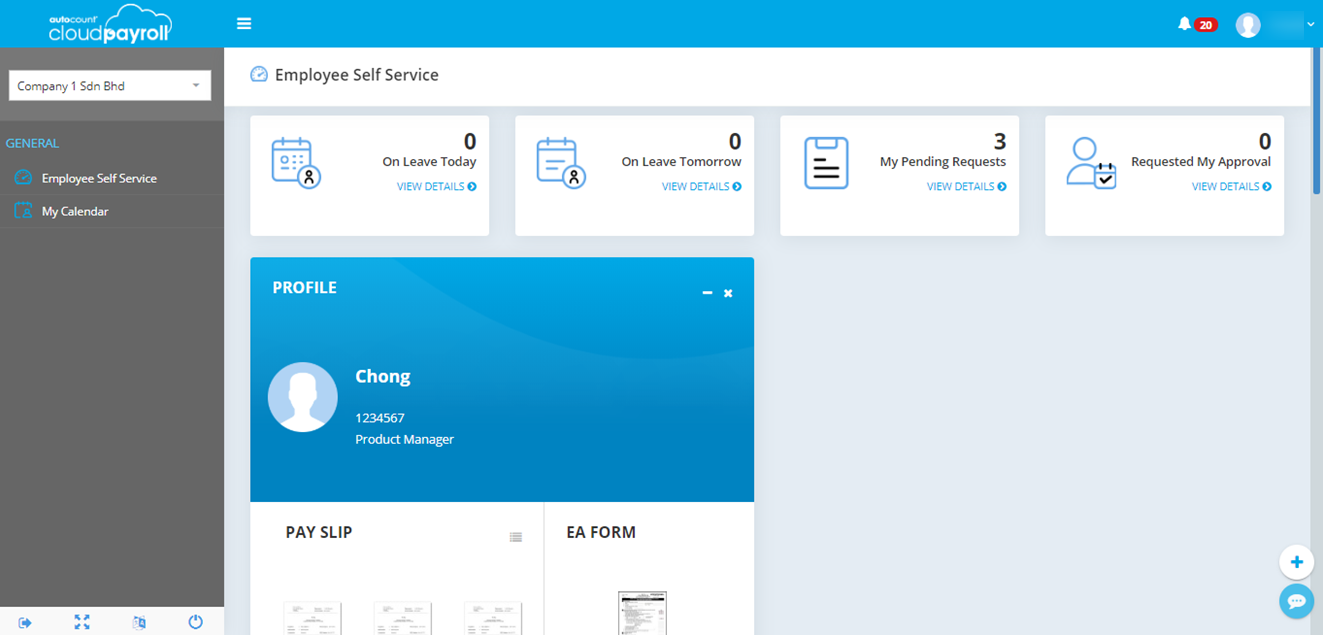Toggle the hamburger sidebar menu
1323x635 pixels.
[244, 24]
